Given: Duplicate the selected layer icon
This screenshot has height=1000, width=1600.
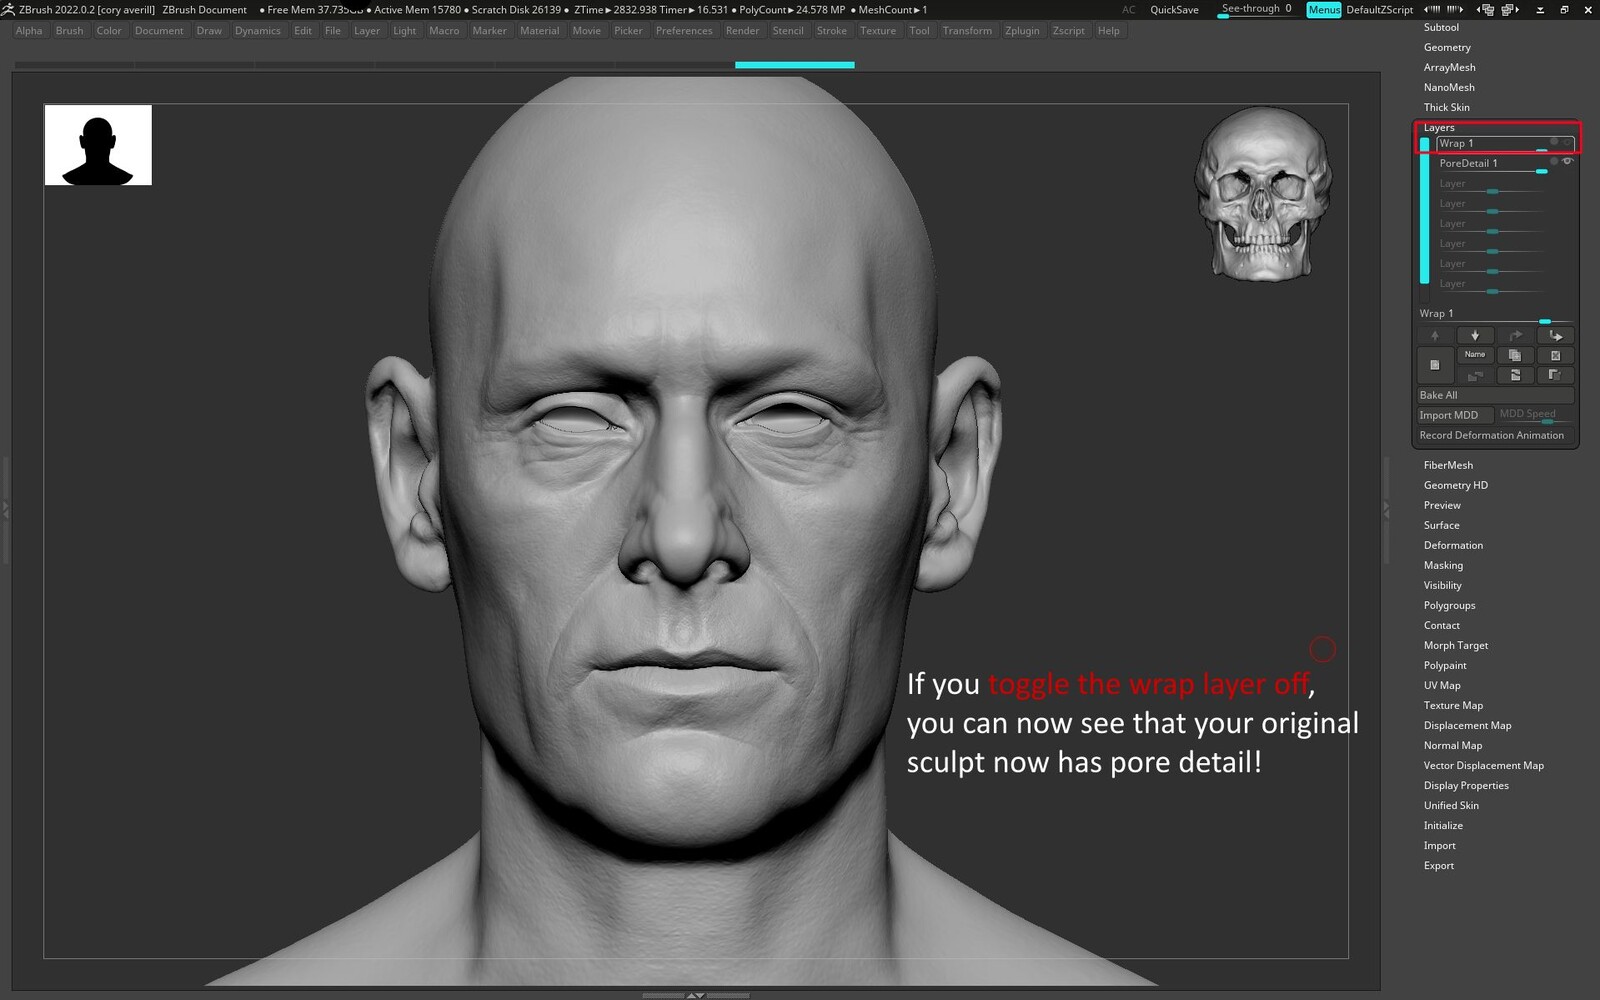Looking at the screenshot, I should tap(1515, 355).
